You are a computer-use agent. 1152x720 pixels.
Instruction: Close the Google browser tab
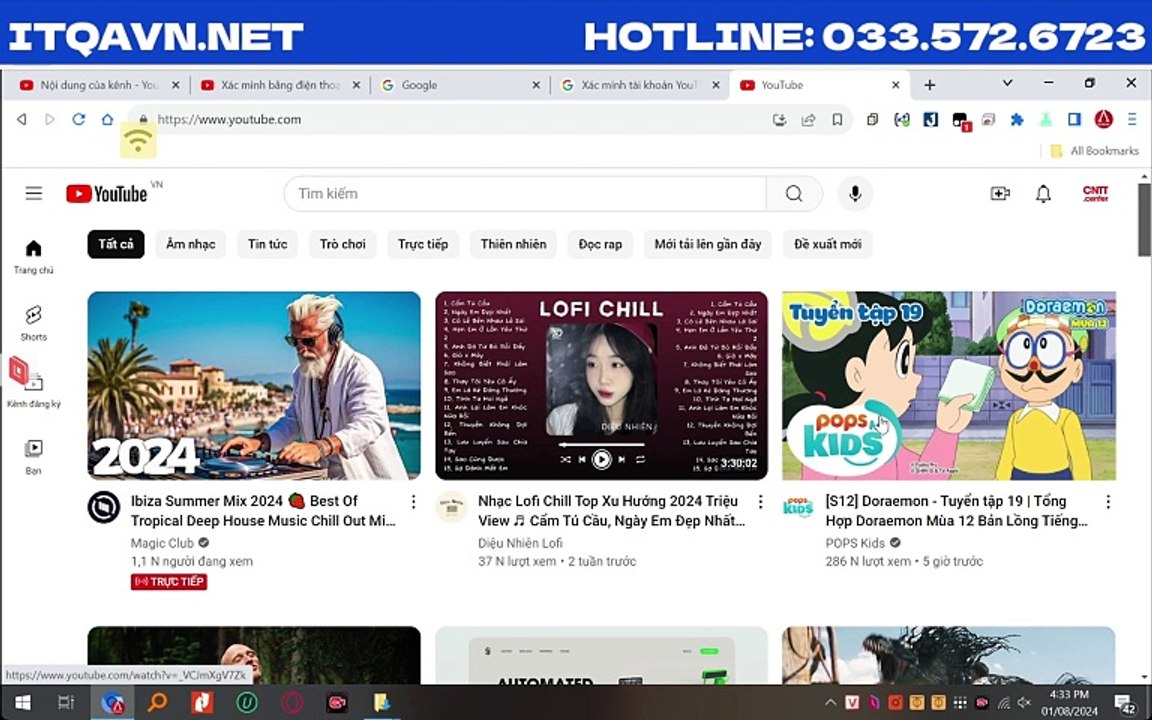pos(536,85)
